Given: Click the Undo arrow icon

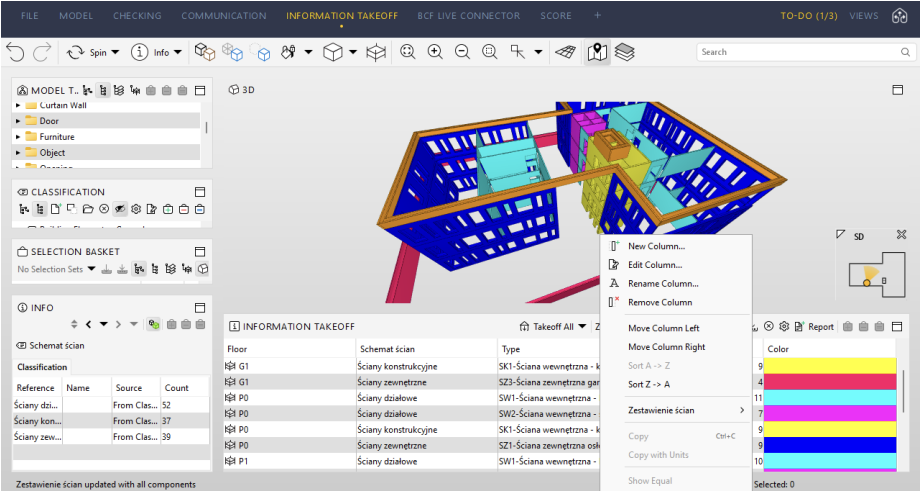Looking at the screenshot, I should click(x=15, y=52).
